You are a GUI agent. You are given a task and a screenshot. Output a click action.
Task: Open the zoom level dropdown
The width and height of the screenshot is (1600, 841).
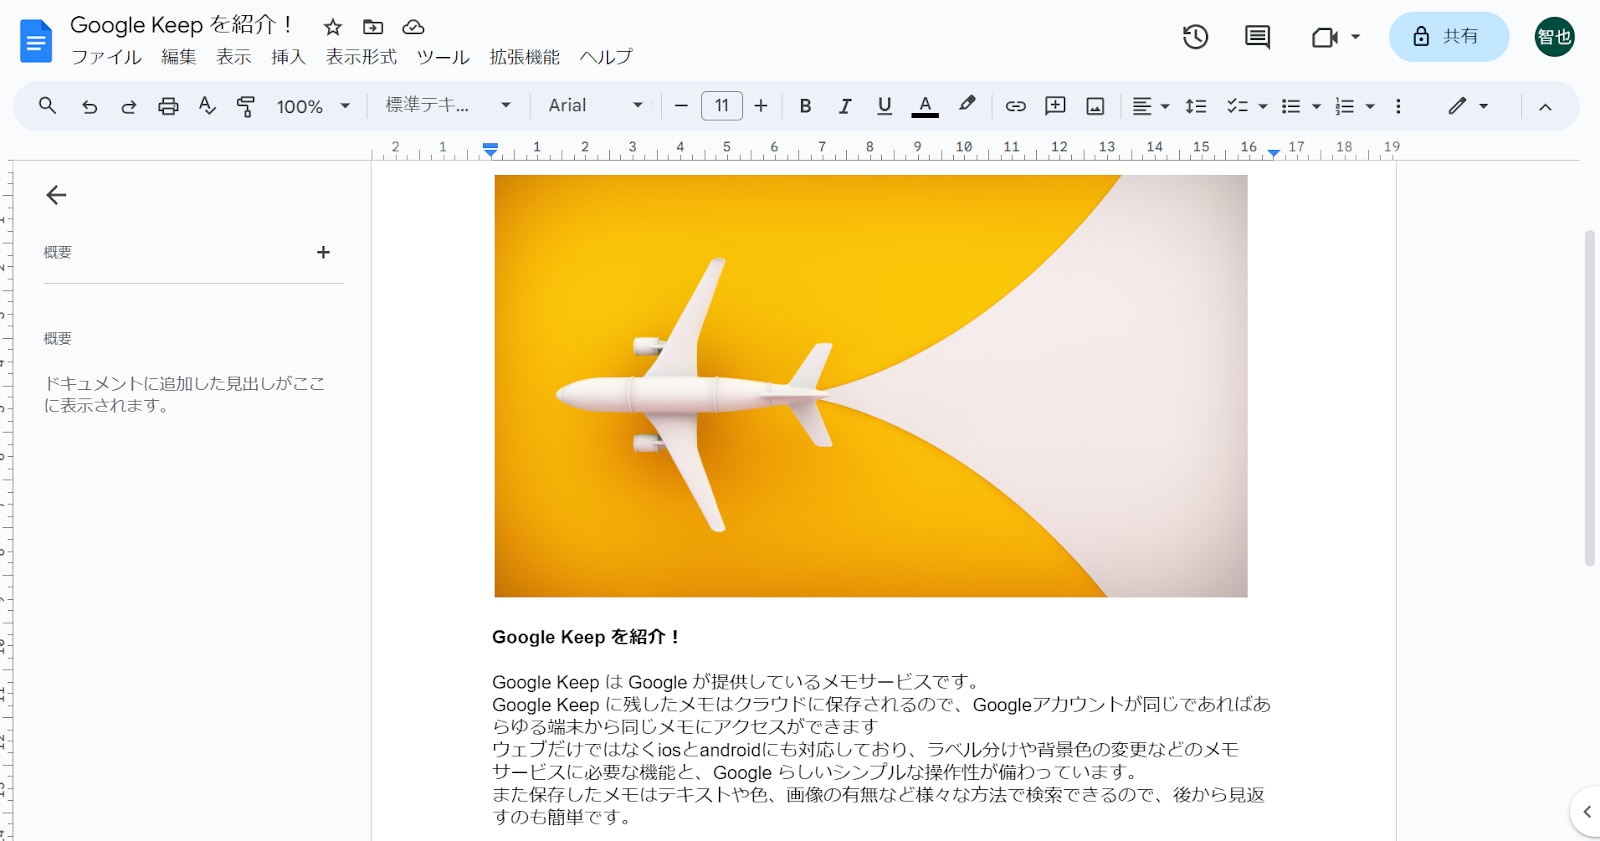pyautogui.click(x=314, y=106)
